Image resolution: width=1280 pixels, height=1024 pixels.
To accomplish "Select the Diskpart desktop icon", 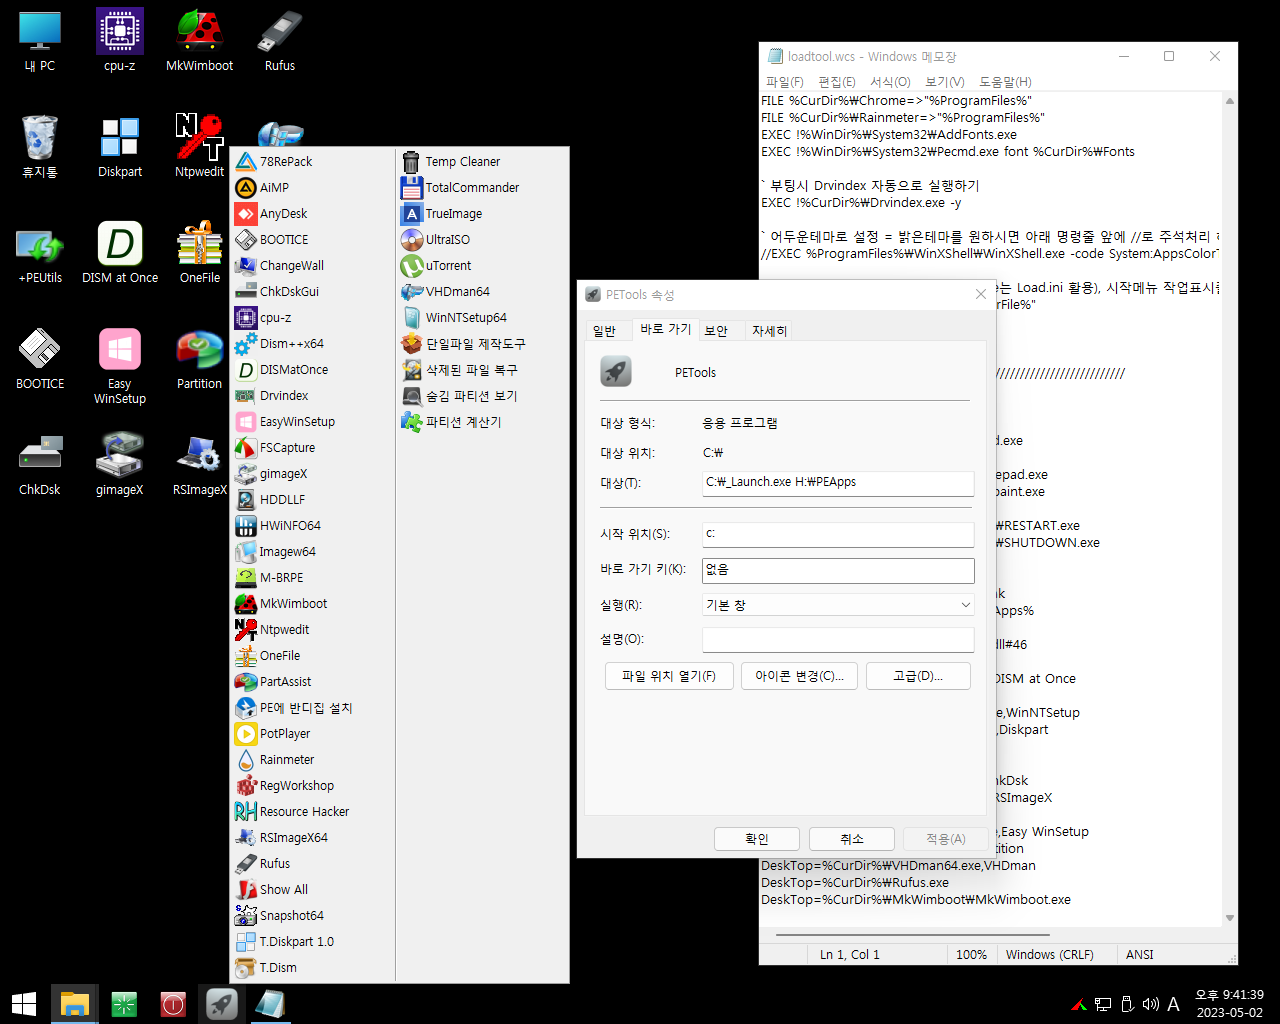I will click(x=120, y=146).
